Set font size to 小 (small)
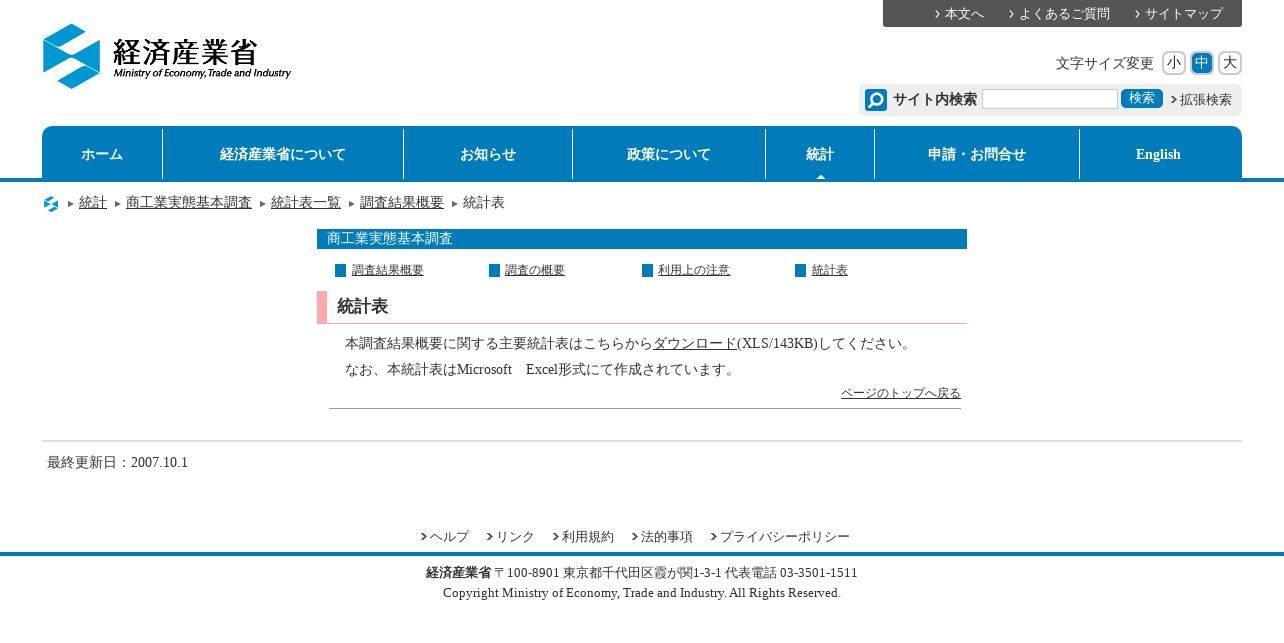 click(x=1174, y=63)
